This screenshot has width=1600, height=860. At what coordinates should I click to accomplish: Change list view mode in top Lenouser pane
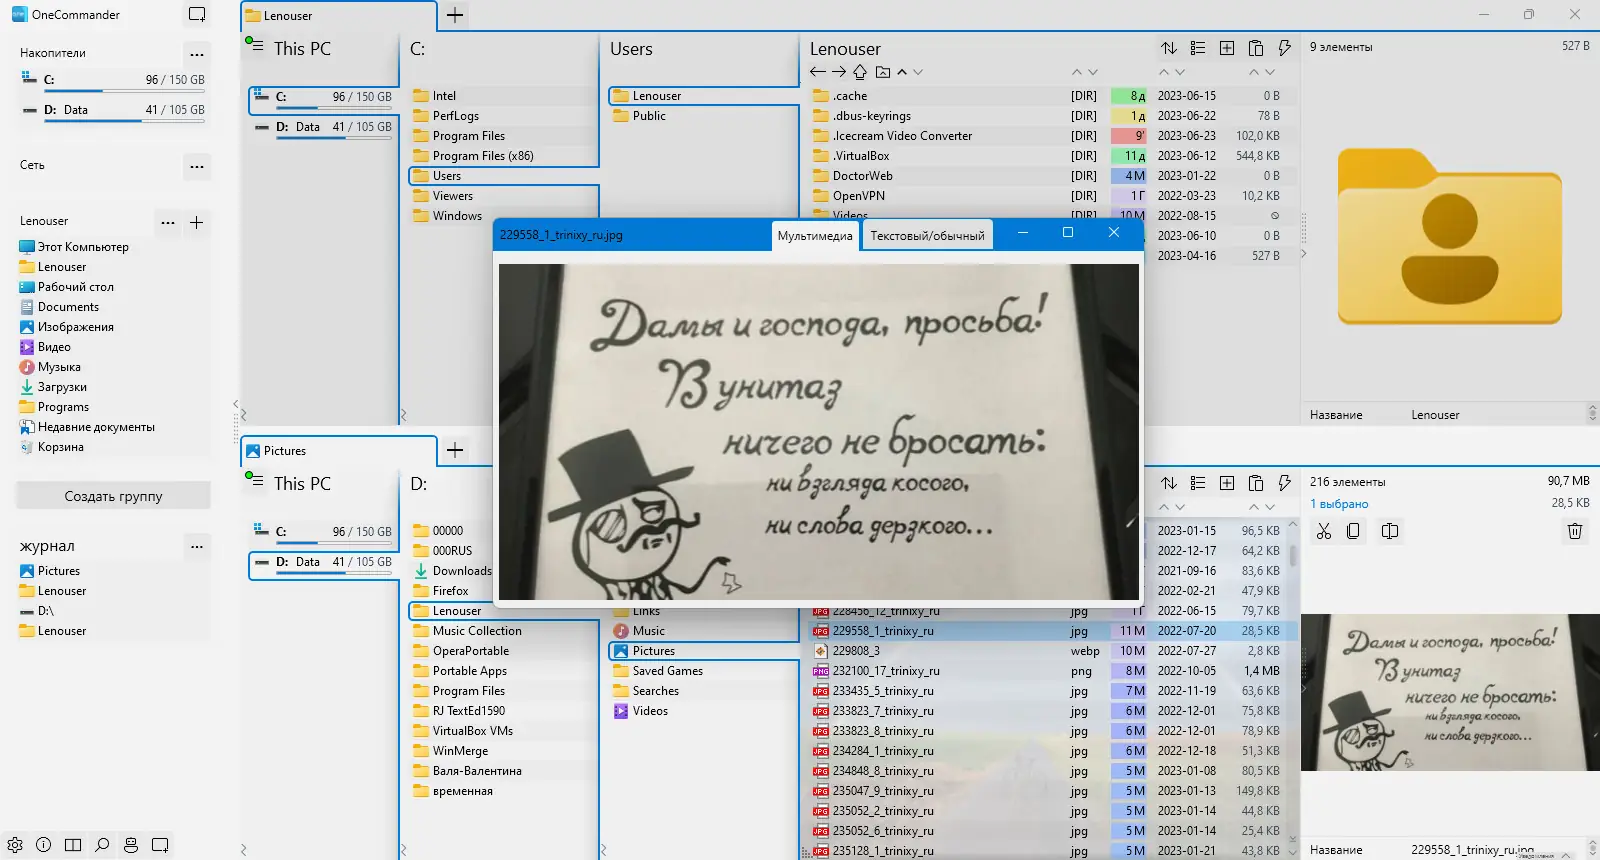click(1198, 48)
